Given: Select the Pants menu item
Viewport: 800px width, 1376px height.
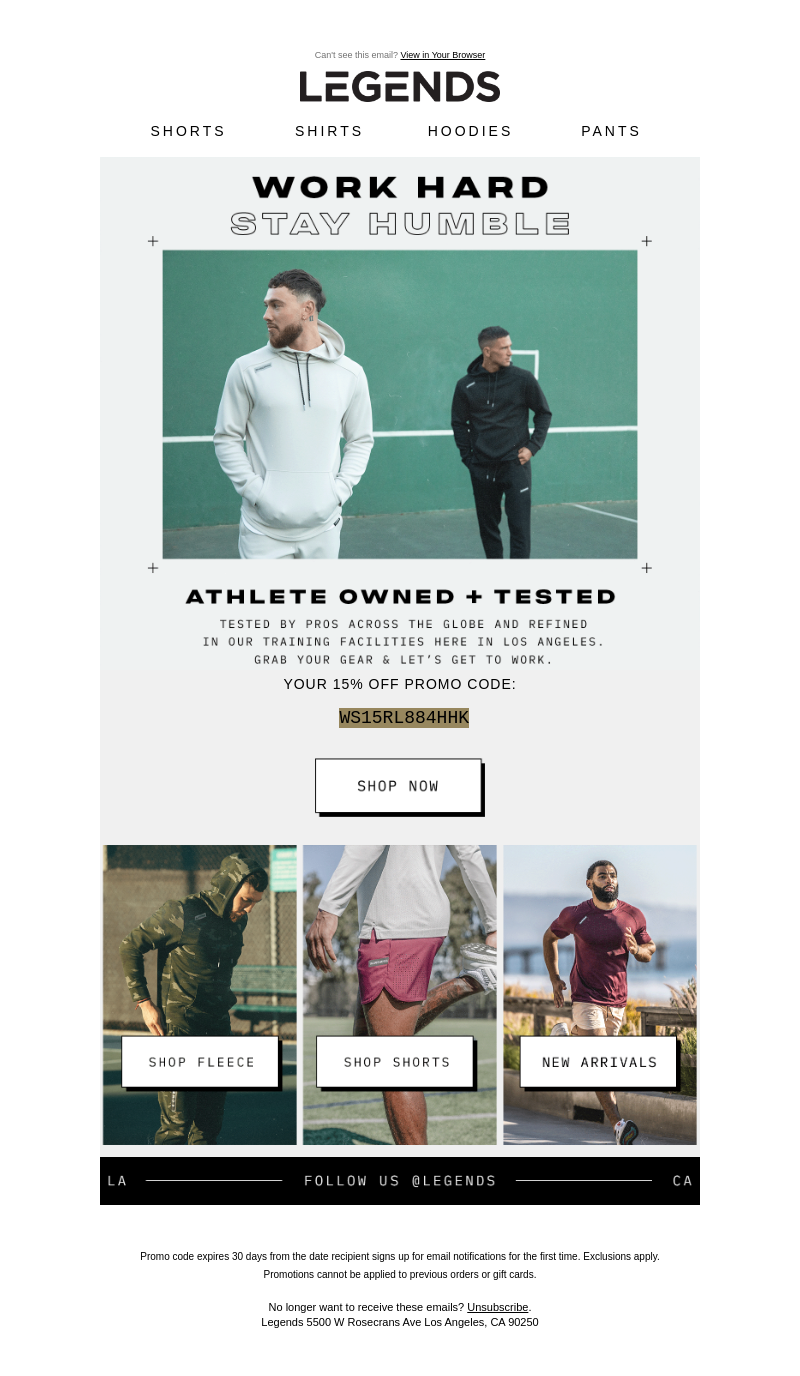Looking at the screenshot, I should [611, 131].
